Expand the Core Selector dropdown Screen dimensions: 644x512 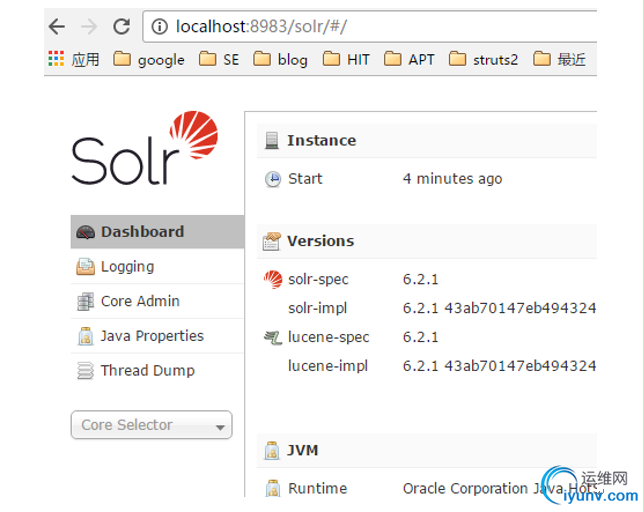(x=152, y=425)
